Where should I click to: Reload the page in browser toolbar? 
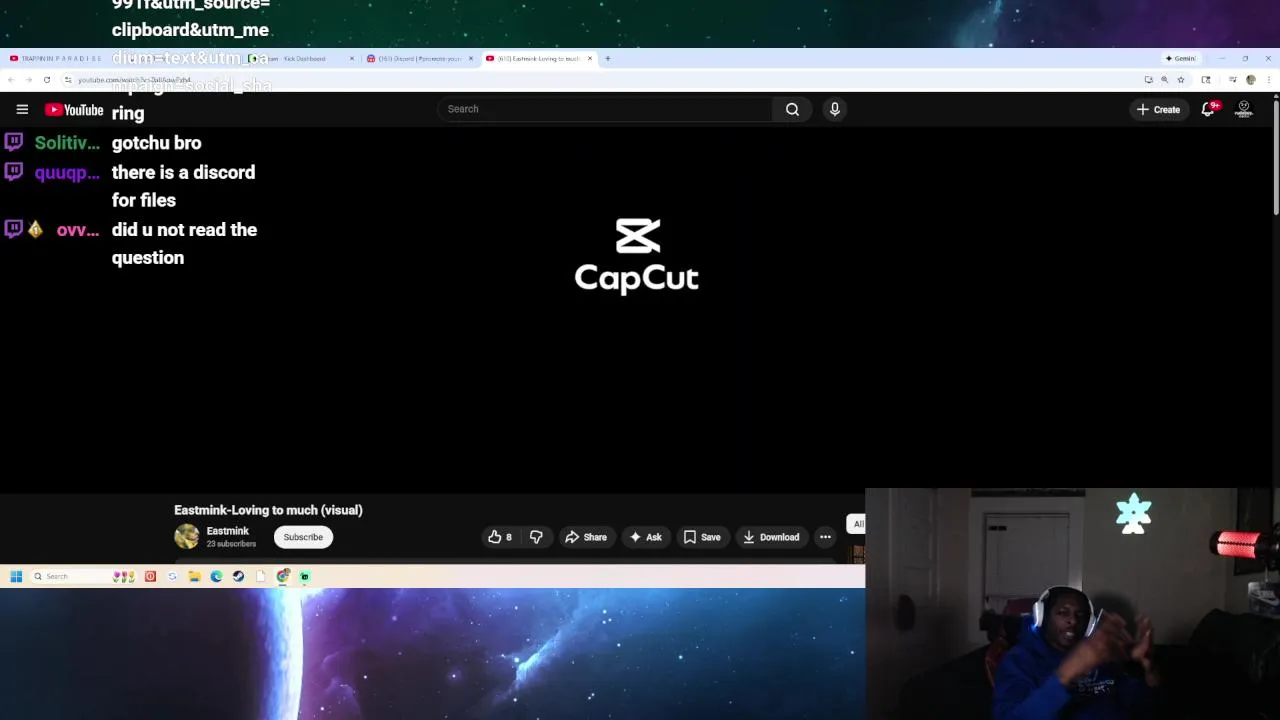(46, 80)
